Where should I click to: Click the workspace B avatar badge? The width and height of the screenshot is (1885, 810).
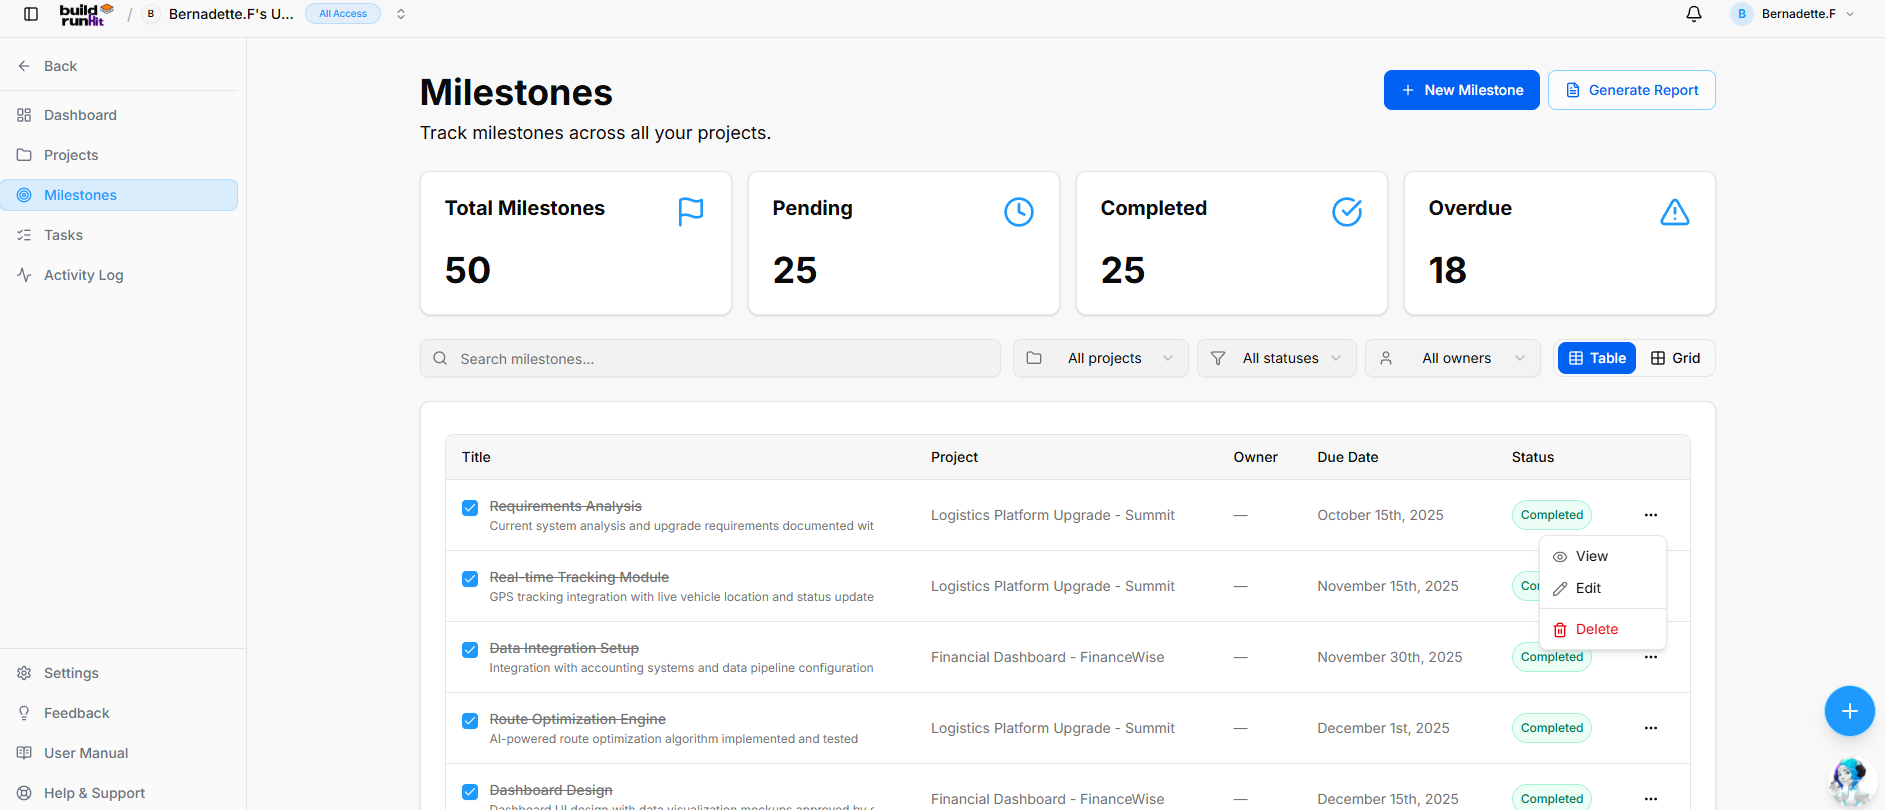(151, 14)
